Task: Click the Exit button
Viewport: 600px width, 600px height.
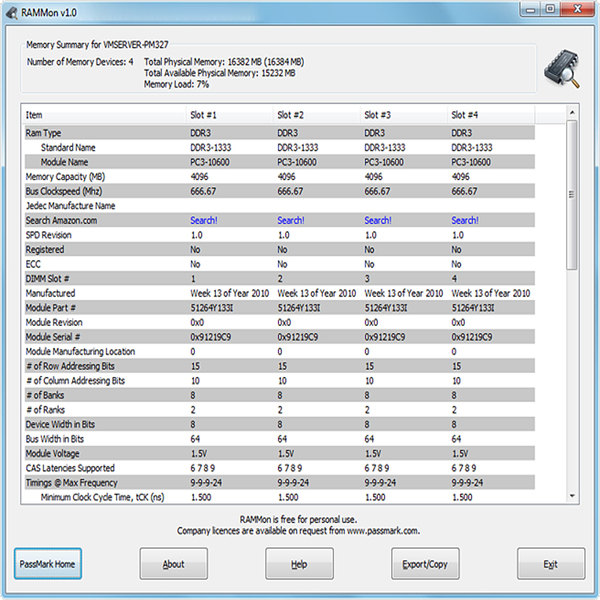Action: [x=551, y=564]
